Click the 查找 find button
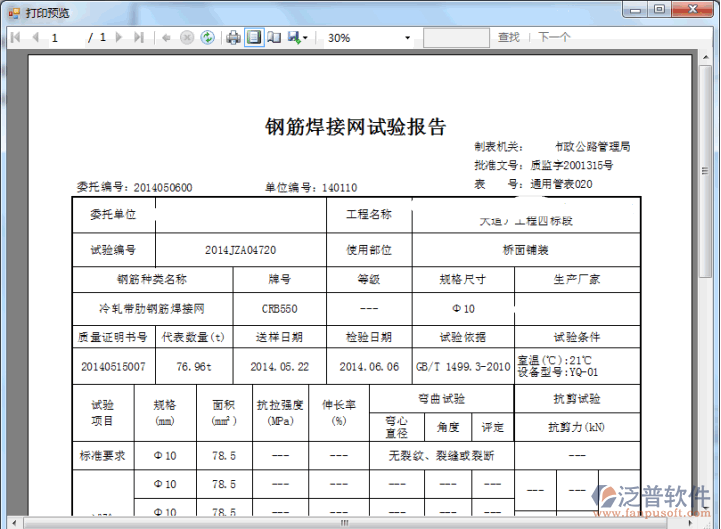 [509, 37]
